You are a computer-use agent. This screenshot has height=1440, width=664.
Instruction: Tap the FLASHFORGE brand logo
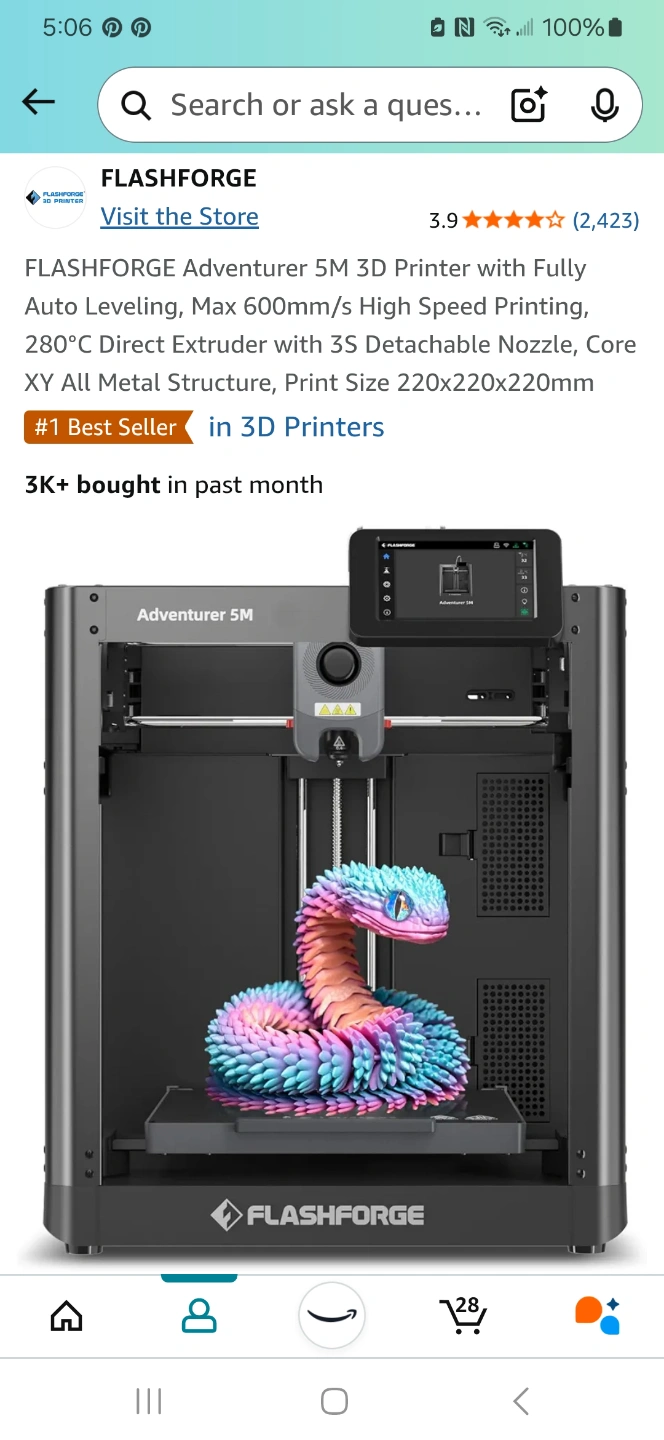tap(55, 197)
